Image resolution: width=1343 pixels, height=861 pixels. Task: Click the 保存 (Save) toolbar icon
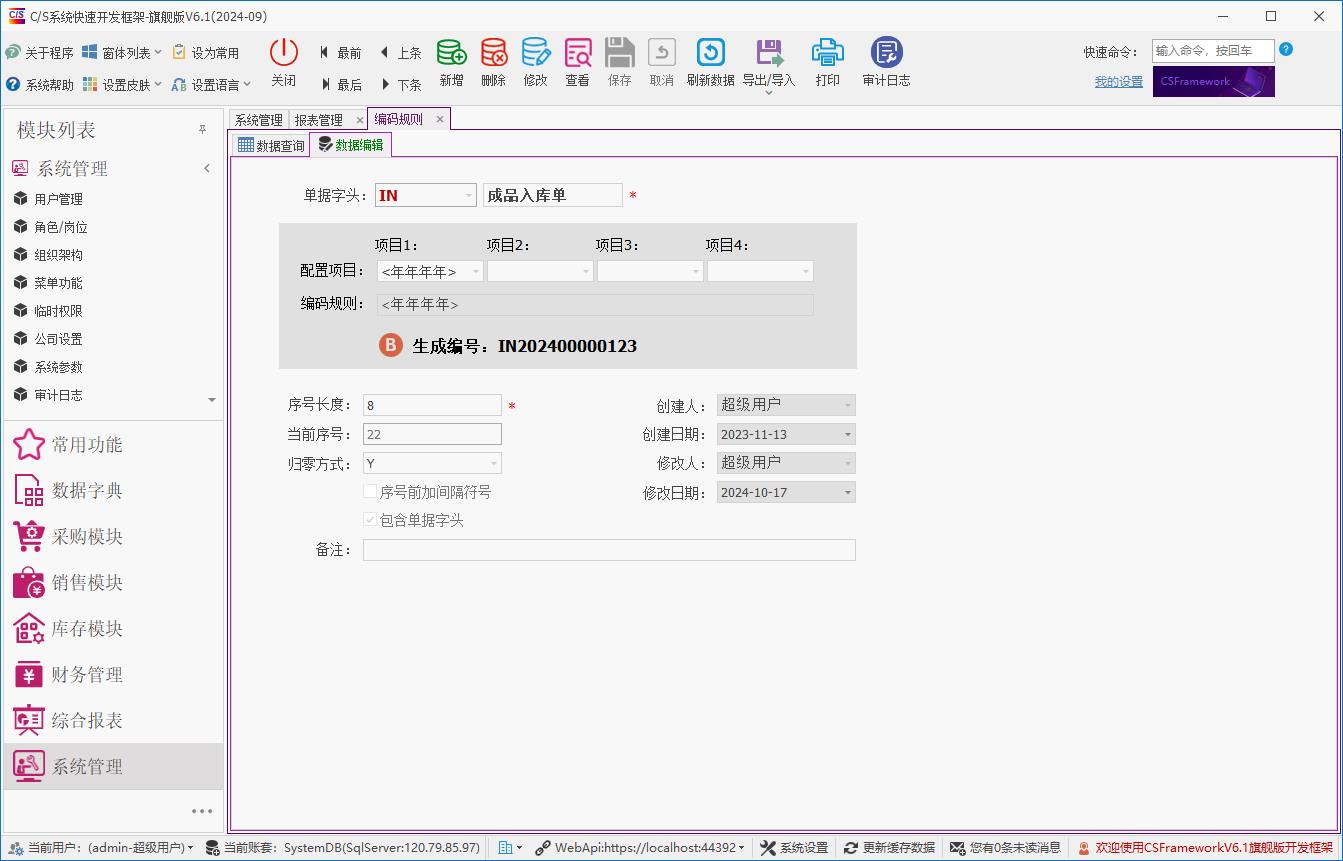tap(619, 62)
